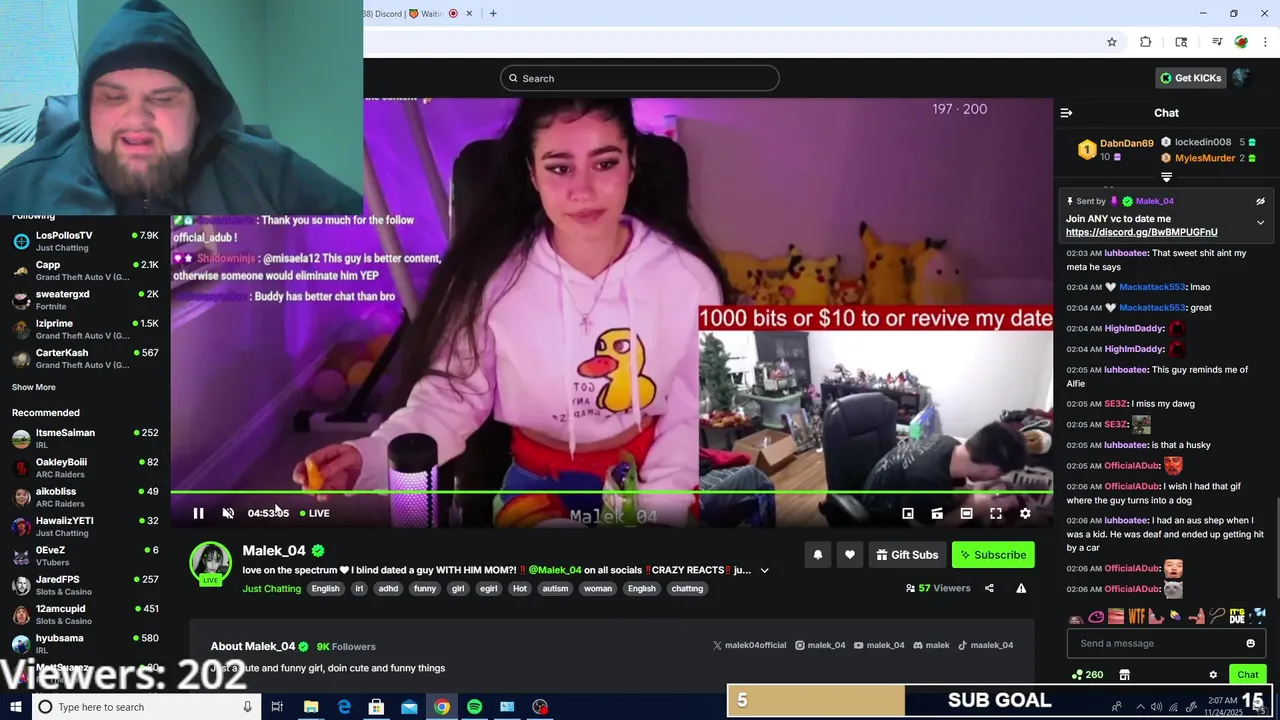Open CarterKash channel in sidebar
The width and height of the screenshot is (1280, 720).
[x=85, y=358]
